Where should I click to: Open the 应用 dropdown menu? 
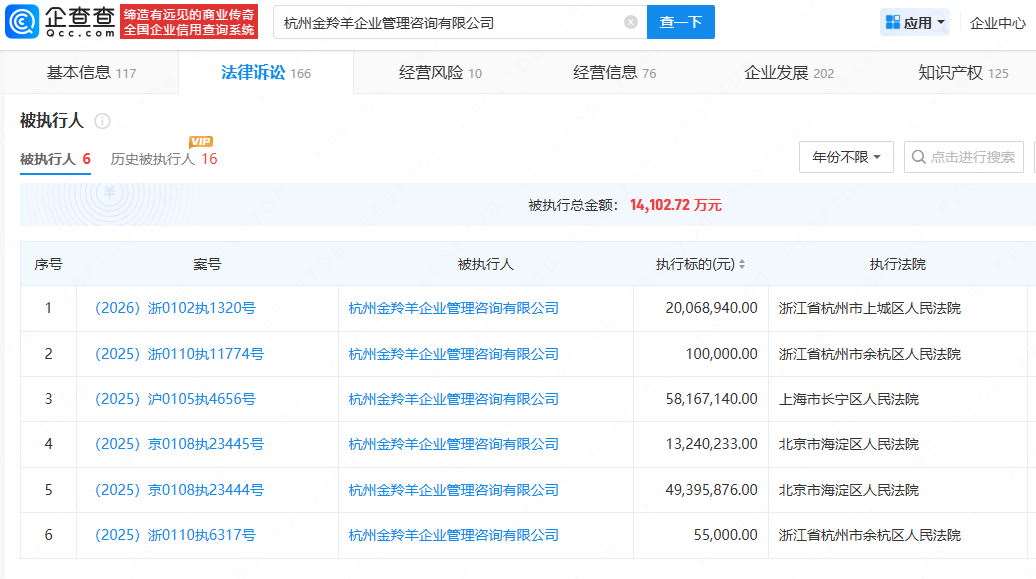point(915,22)
